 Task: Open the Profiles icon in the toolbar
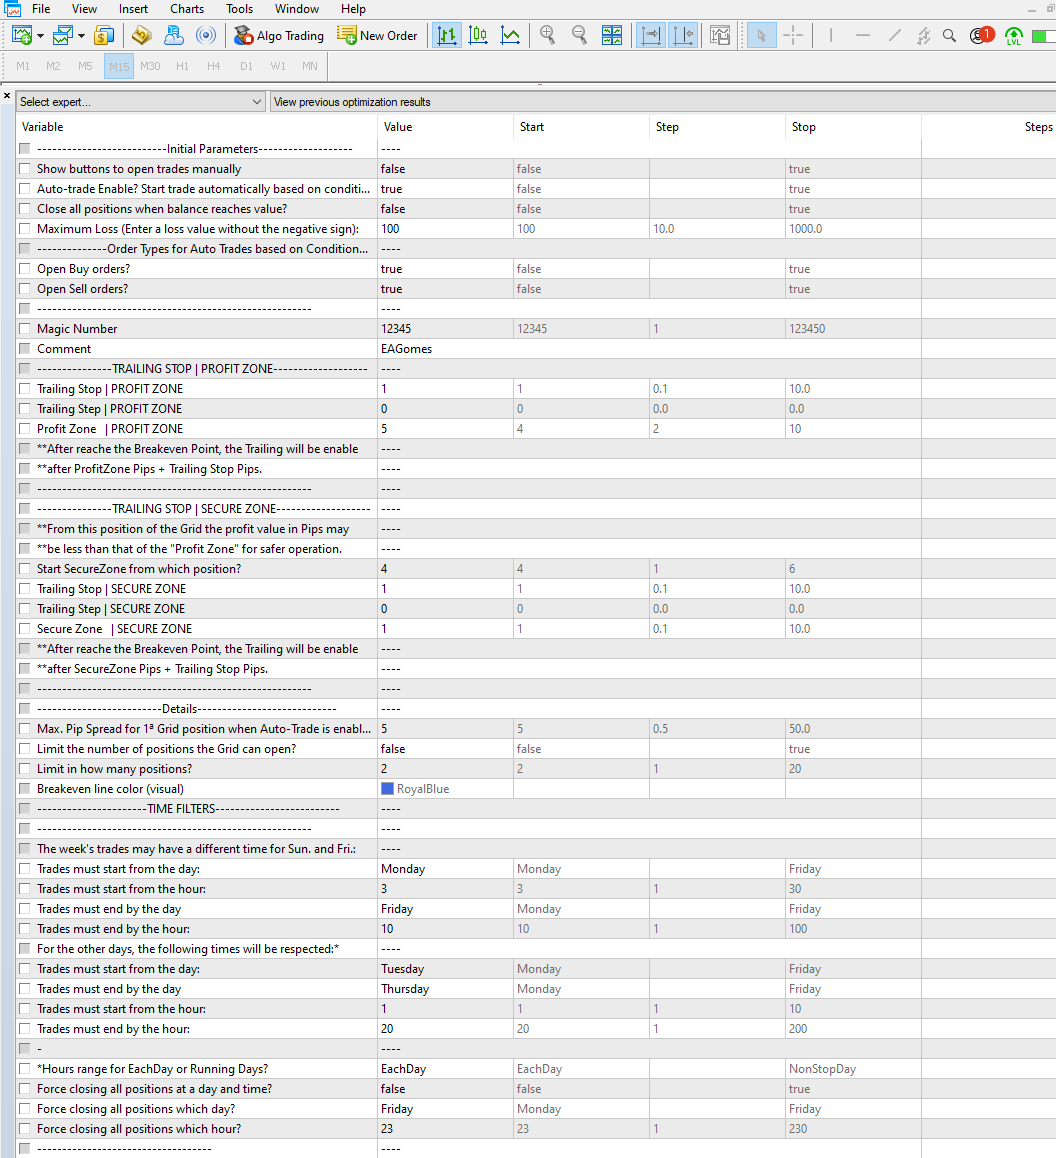pyautogui.click(x=63, y=35)
